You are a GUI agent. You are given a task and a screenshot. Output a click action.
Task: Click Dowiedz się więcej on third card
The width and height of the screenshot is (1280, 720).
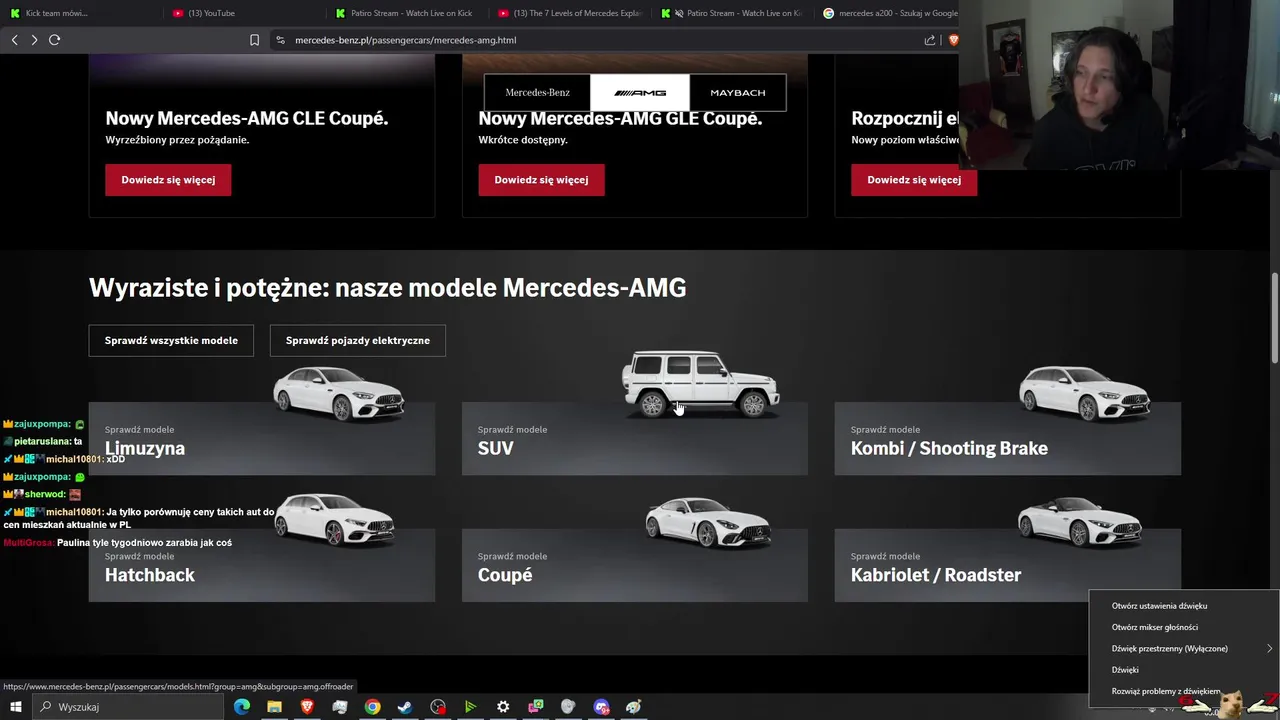click(x=914, y=180)
